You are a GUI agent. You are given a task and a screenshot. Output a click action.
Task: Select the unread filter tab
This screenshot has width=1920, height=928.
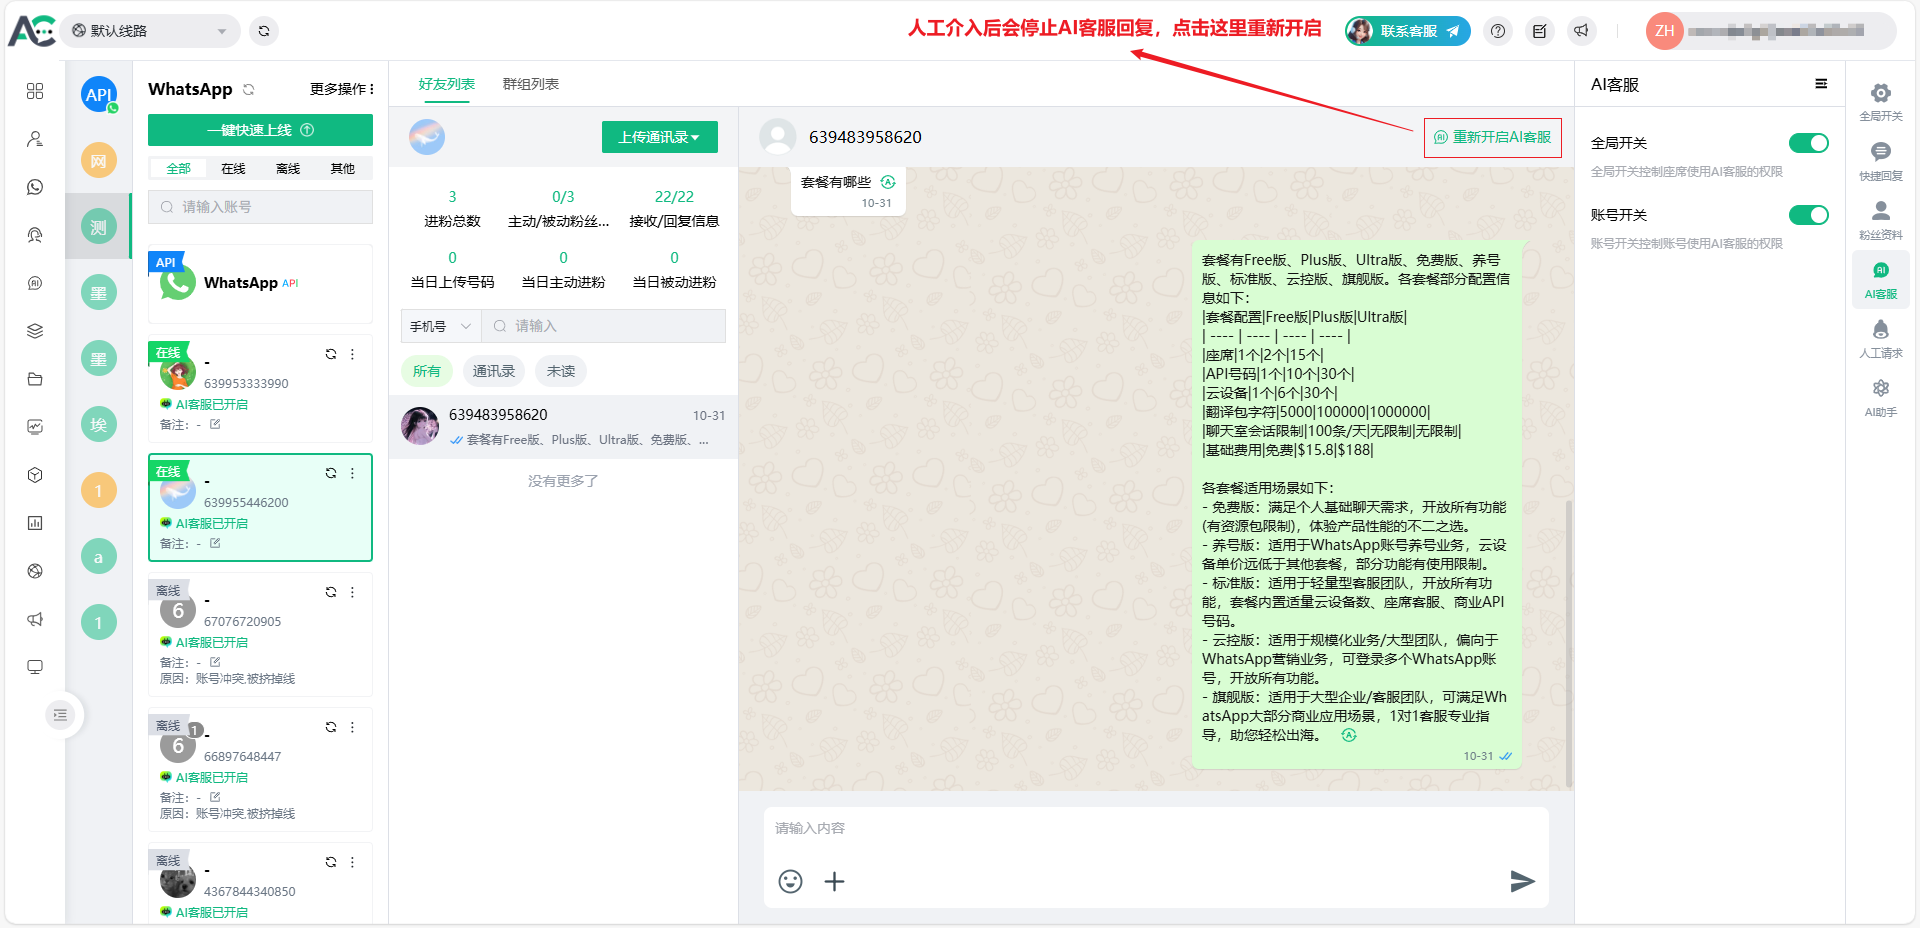[x=560, y=371]
